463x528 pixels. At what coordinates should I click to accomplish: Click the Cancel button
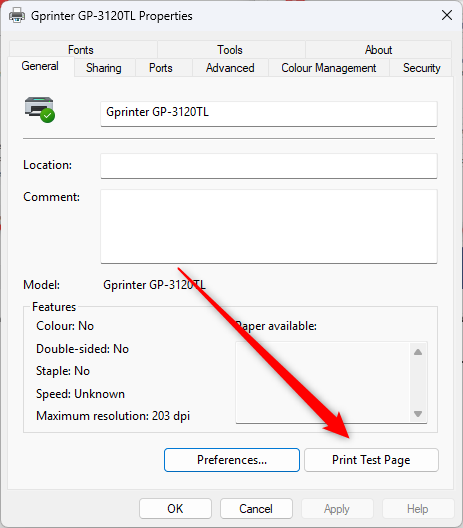coord(256,508)
